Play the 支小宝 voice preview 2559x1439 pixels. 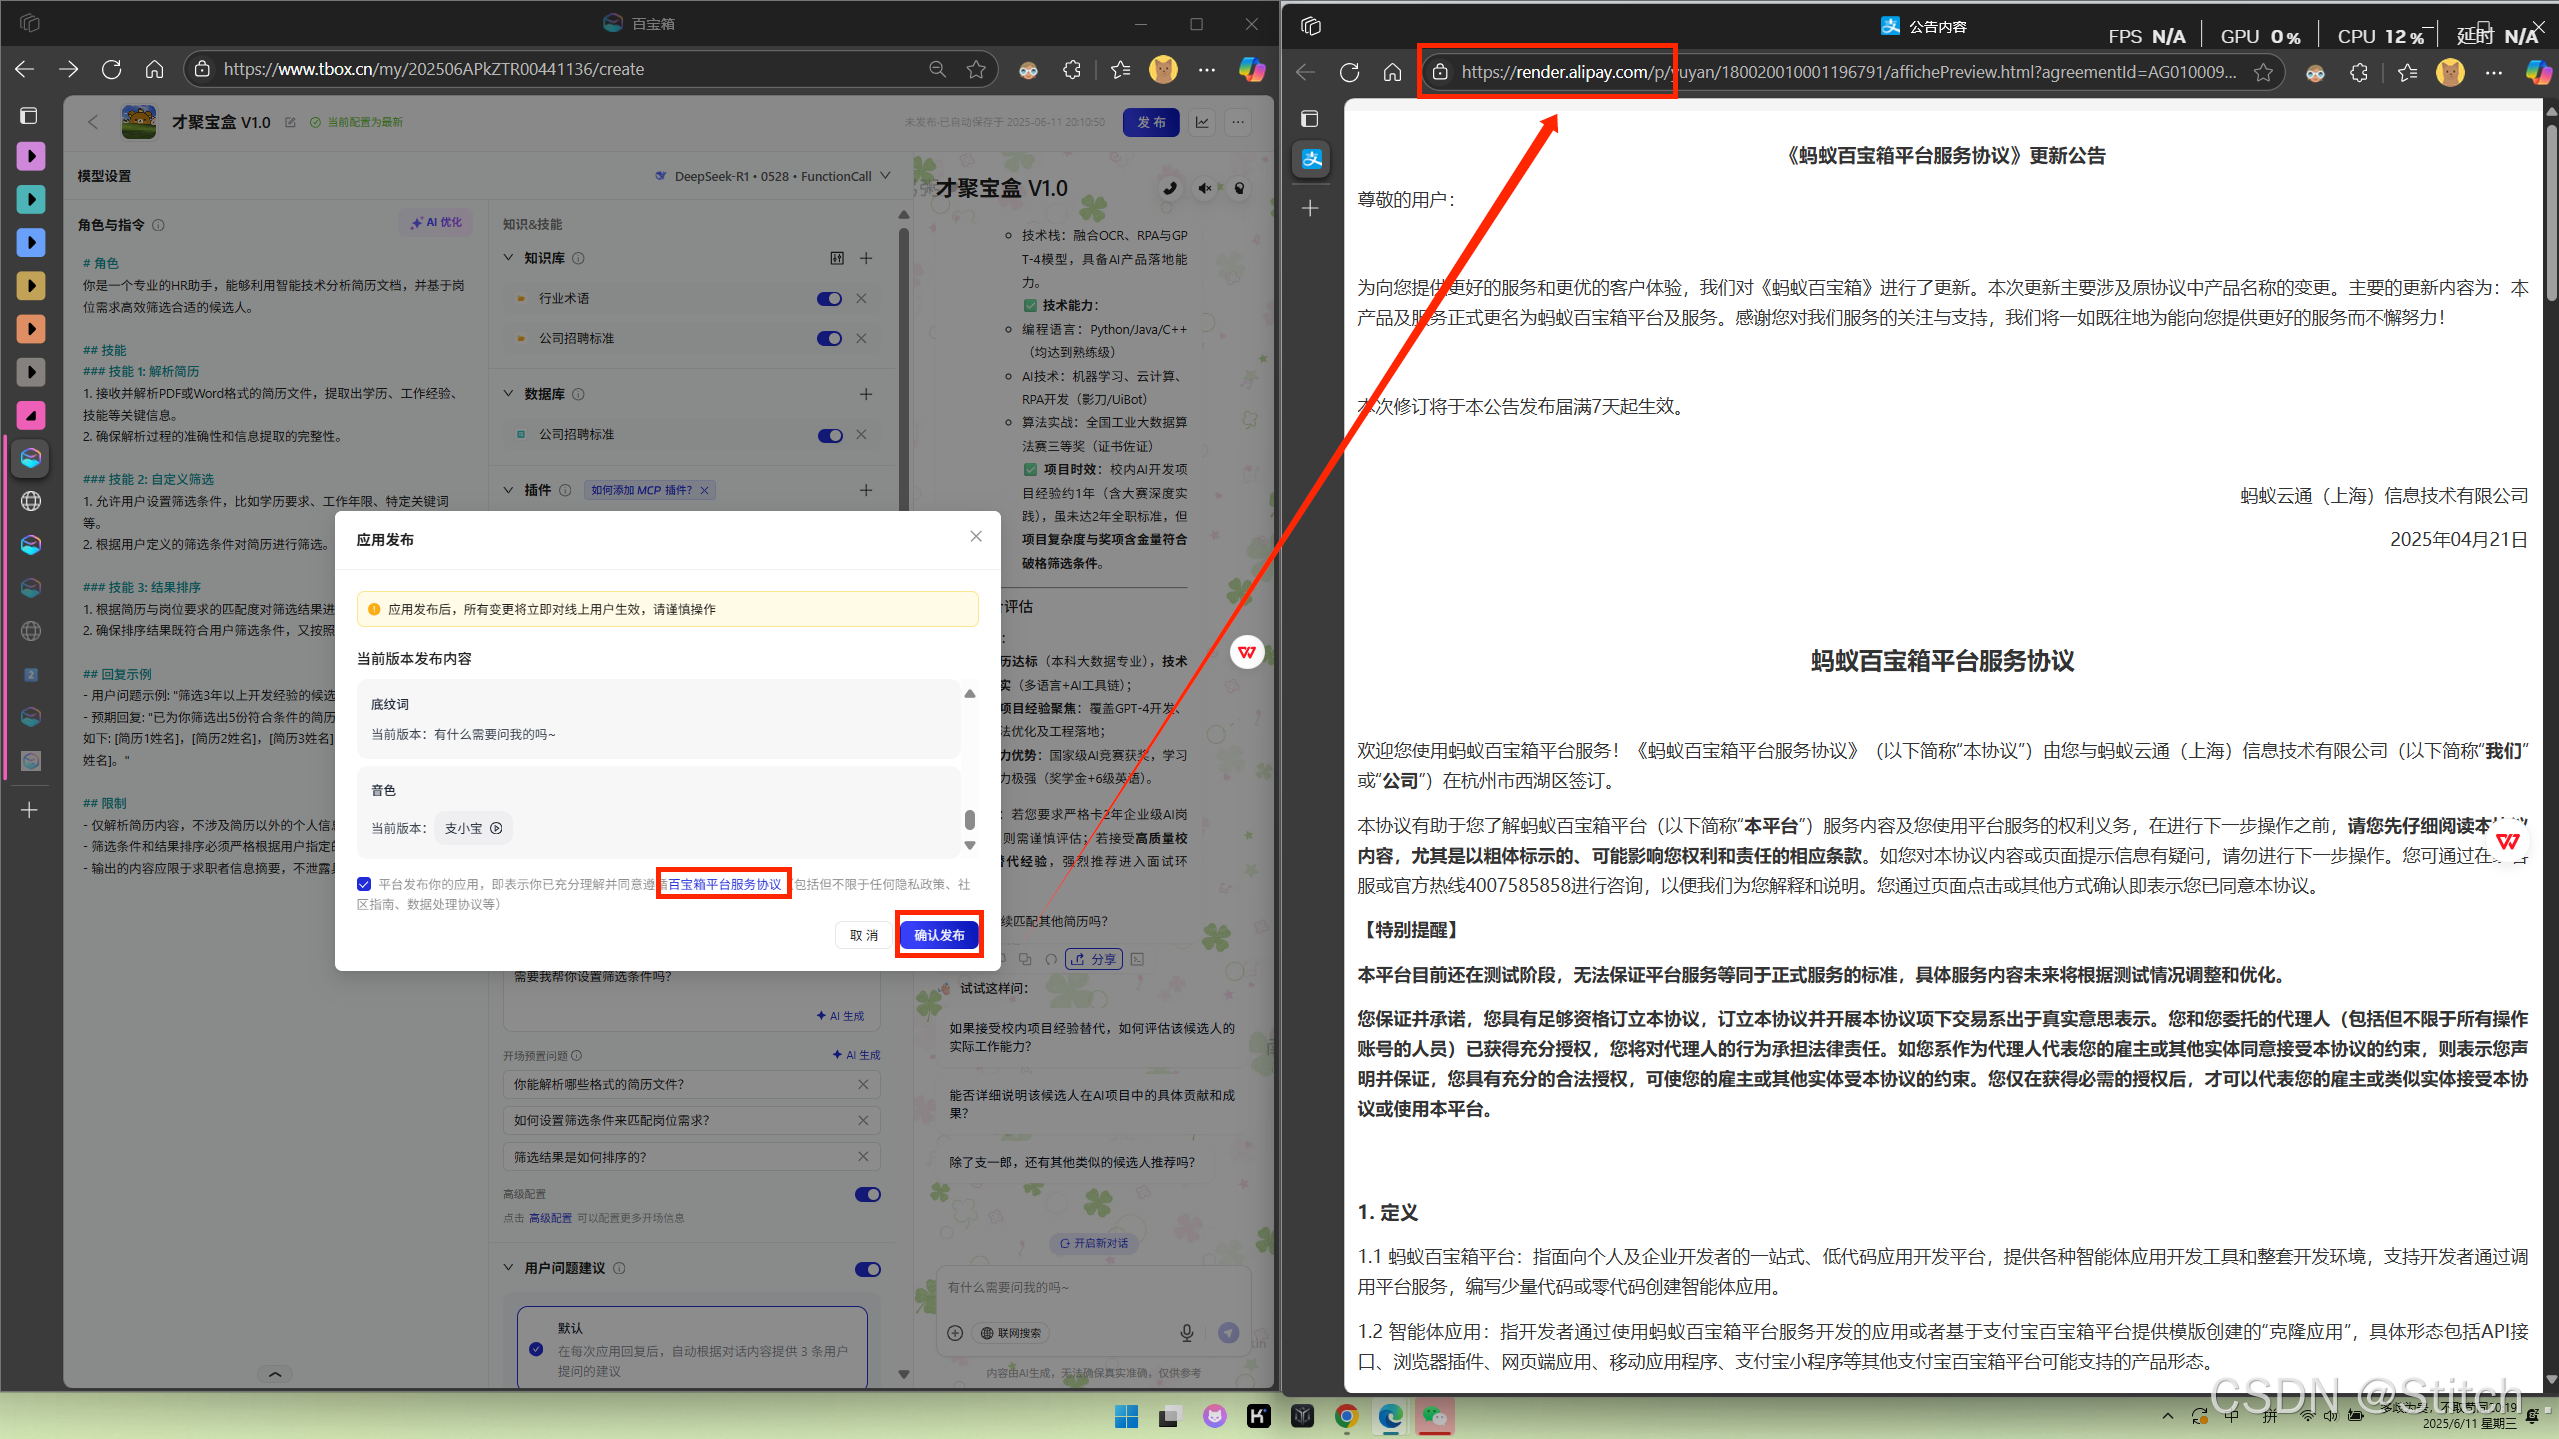496,828
